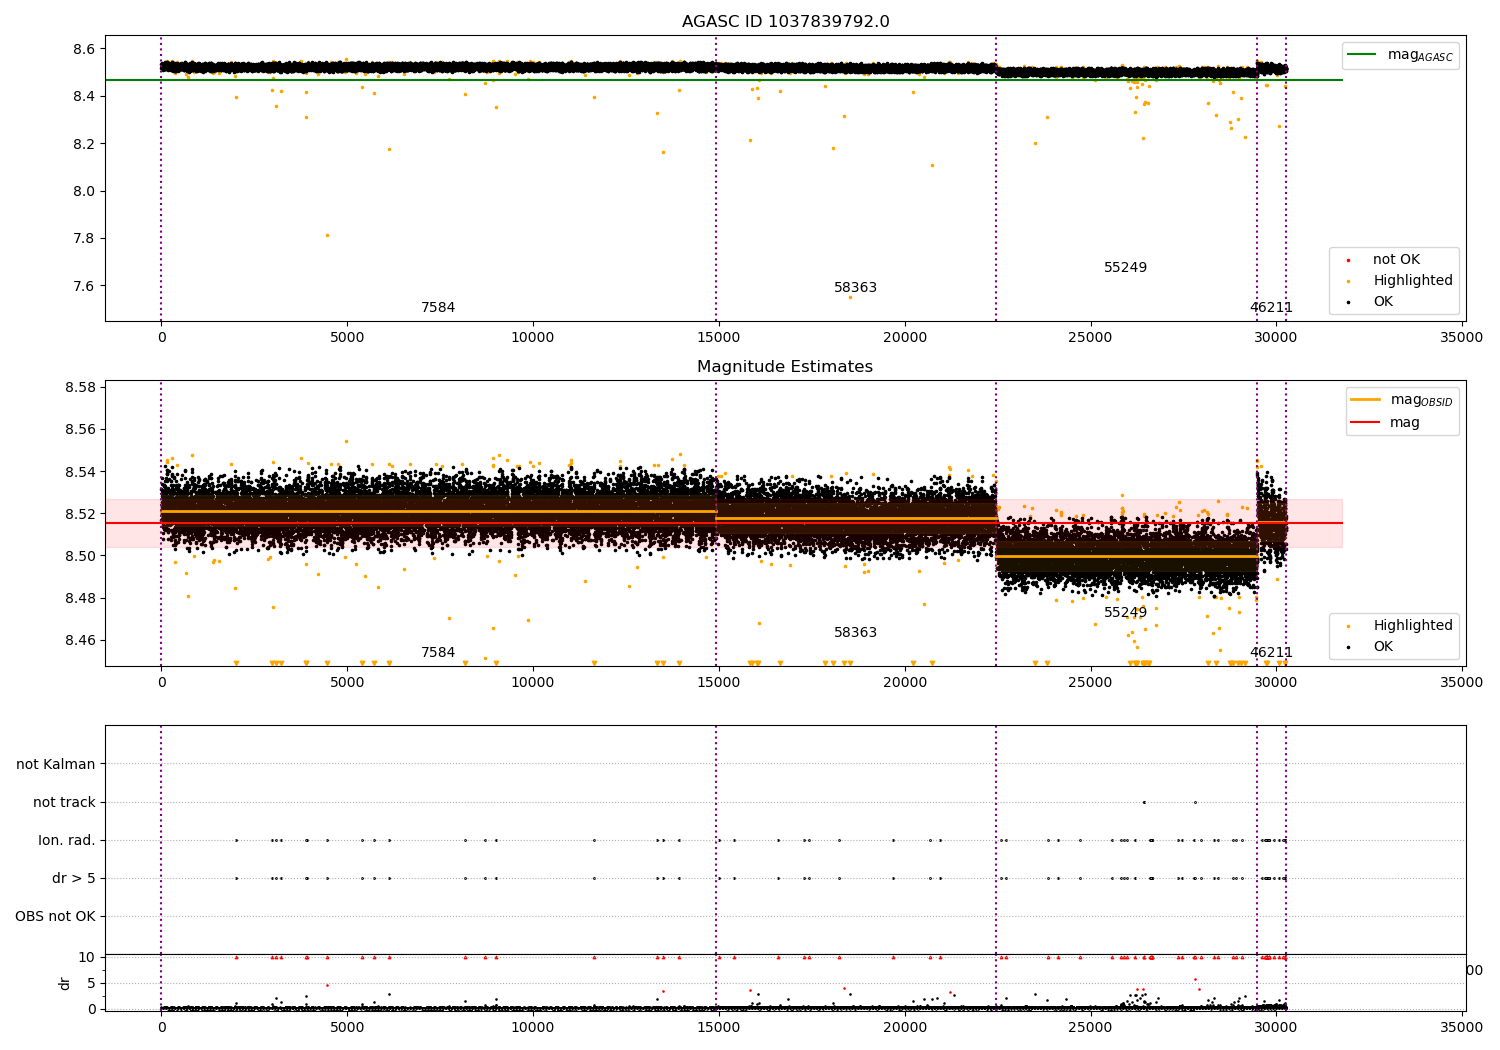1500x1050 pixels.
Task: Click the '8.50' y-axis tick label
Action: point(80,556)
